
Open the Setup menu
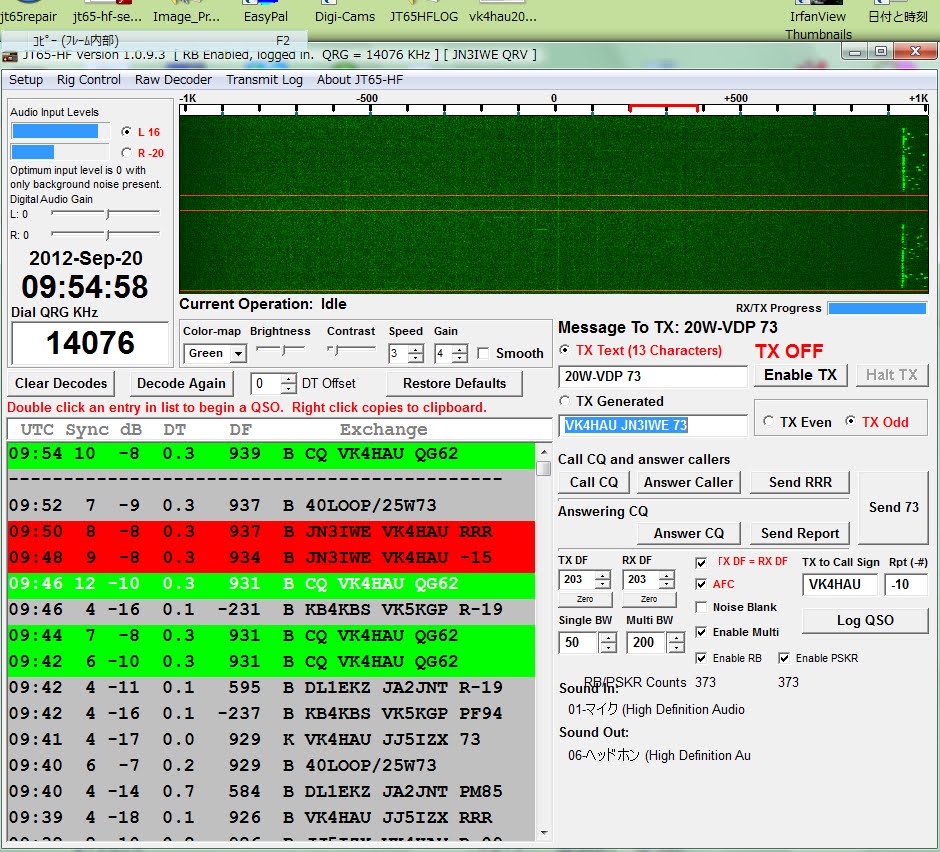(x=26, y=80)
